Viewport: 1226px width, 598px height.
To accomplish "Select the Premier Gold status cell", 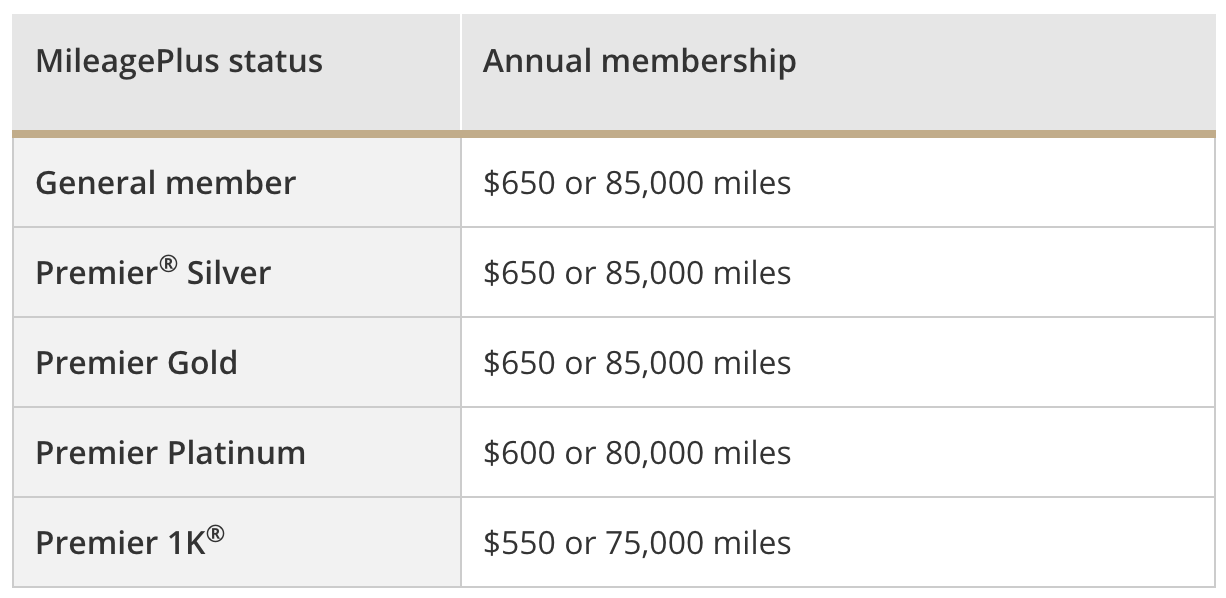I will (236, 362).
